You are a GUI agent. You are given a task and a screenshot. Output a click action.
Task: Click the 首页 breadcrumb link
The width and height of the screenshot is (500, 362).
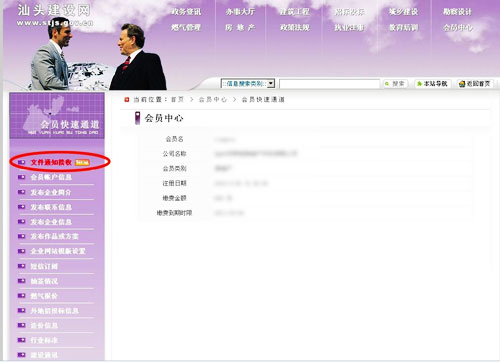[177, 99]
